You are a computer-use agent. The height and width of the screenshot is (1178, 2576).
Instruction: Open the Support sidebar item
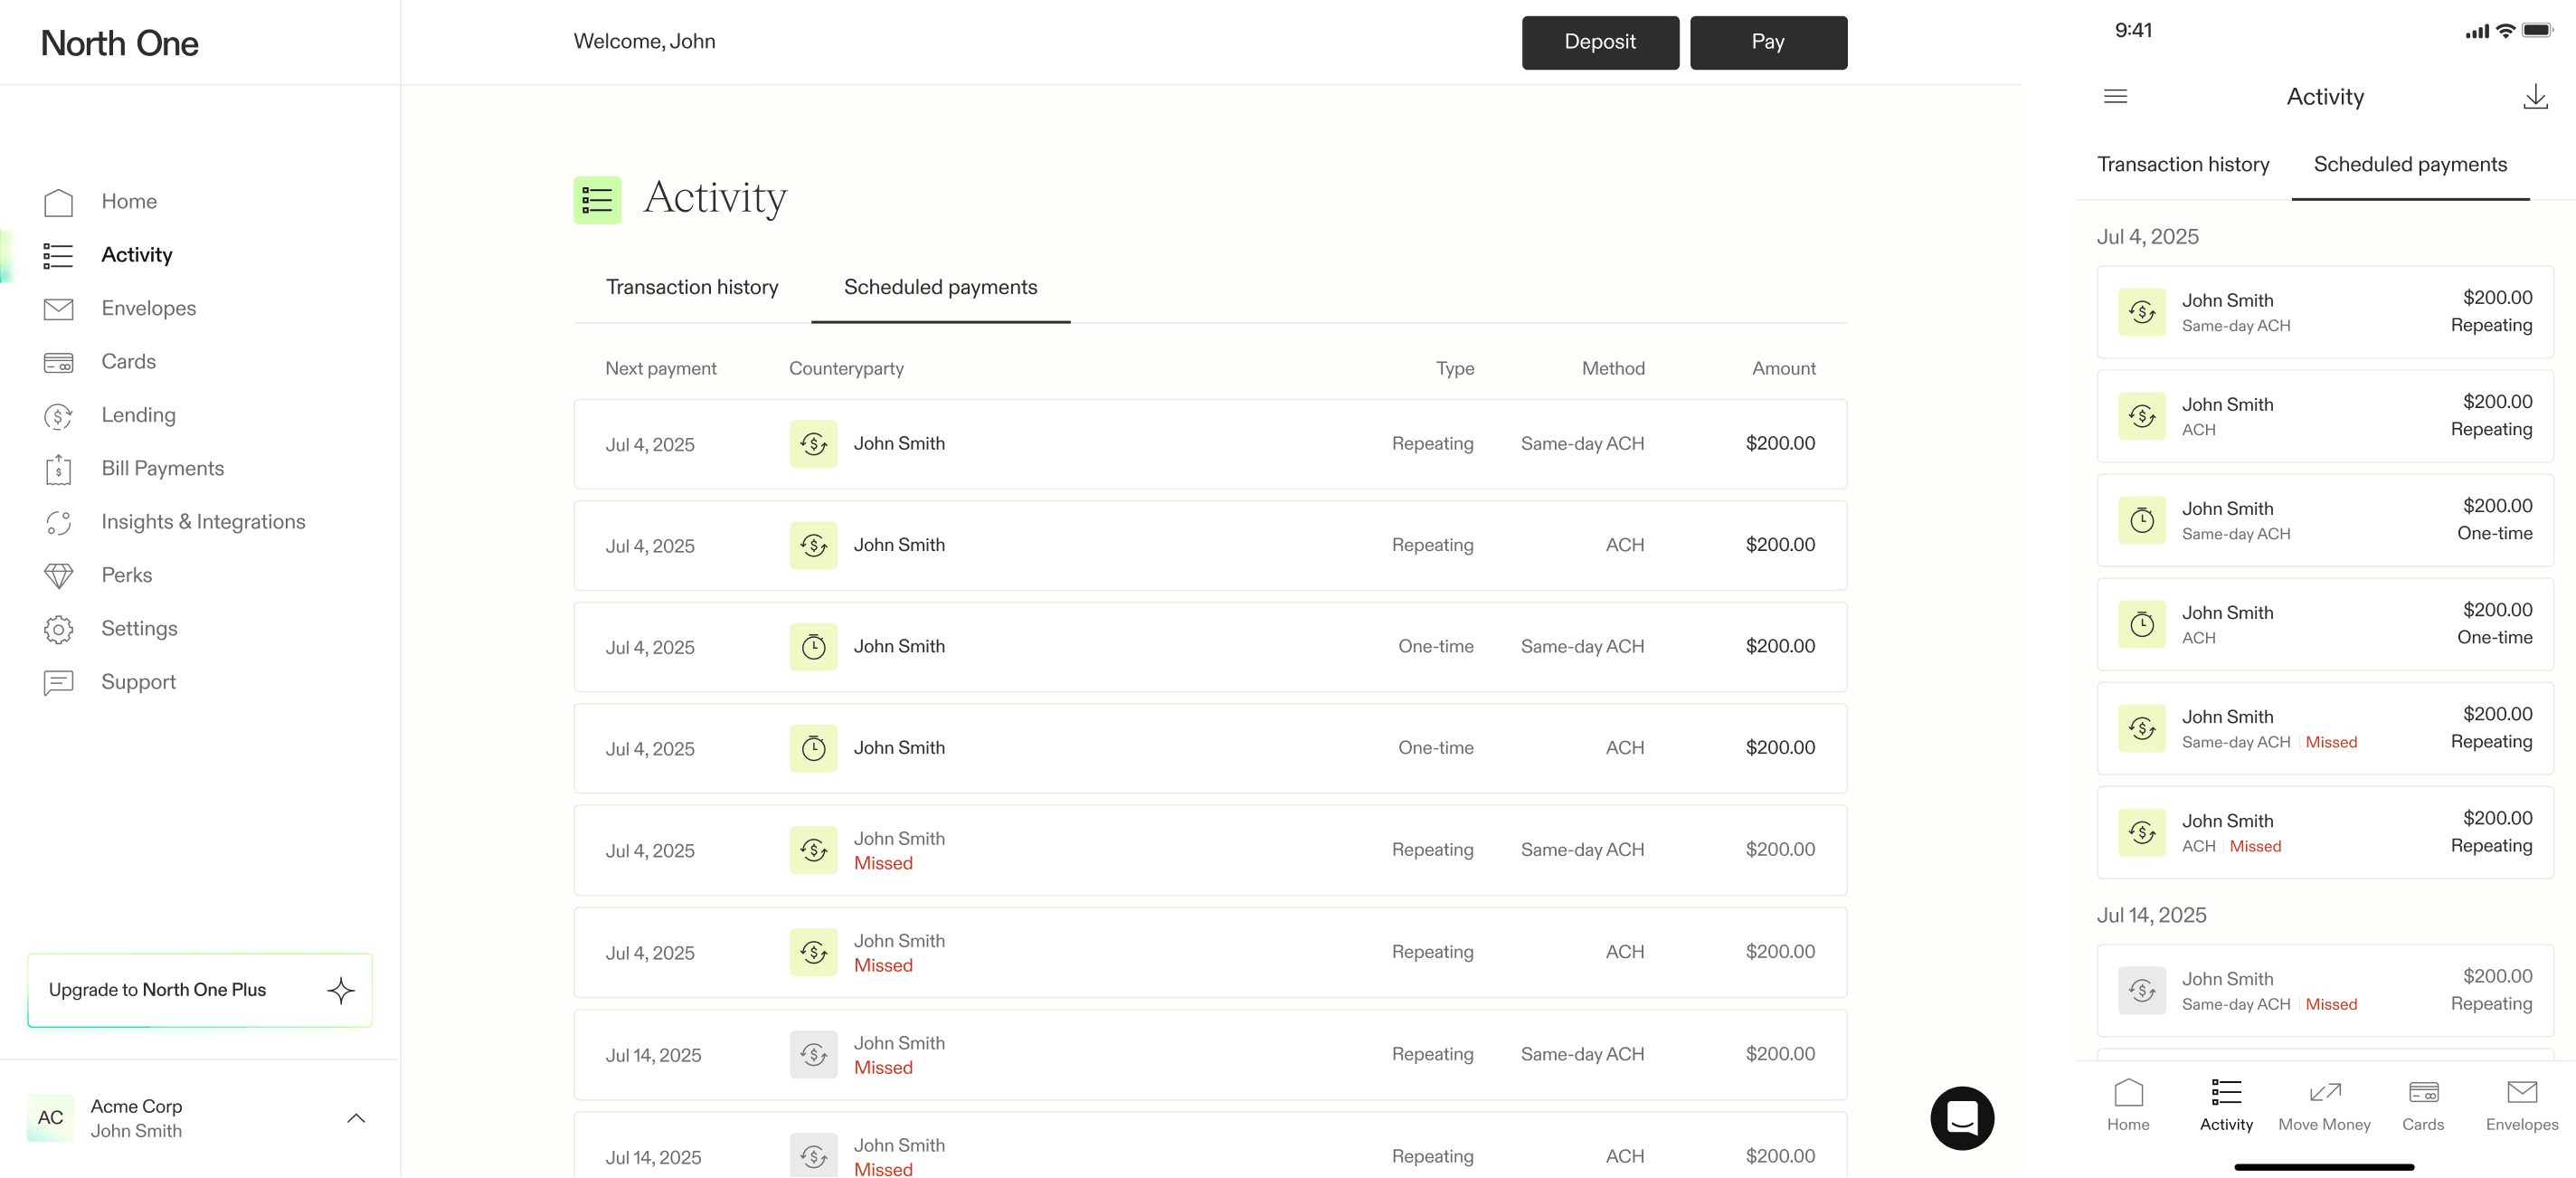138,682
